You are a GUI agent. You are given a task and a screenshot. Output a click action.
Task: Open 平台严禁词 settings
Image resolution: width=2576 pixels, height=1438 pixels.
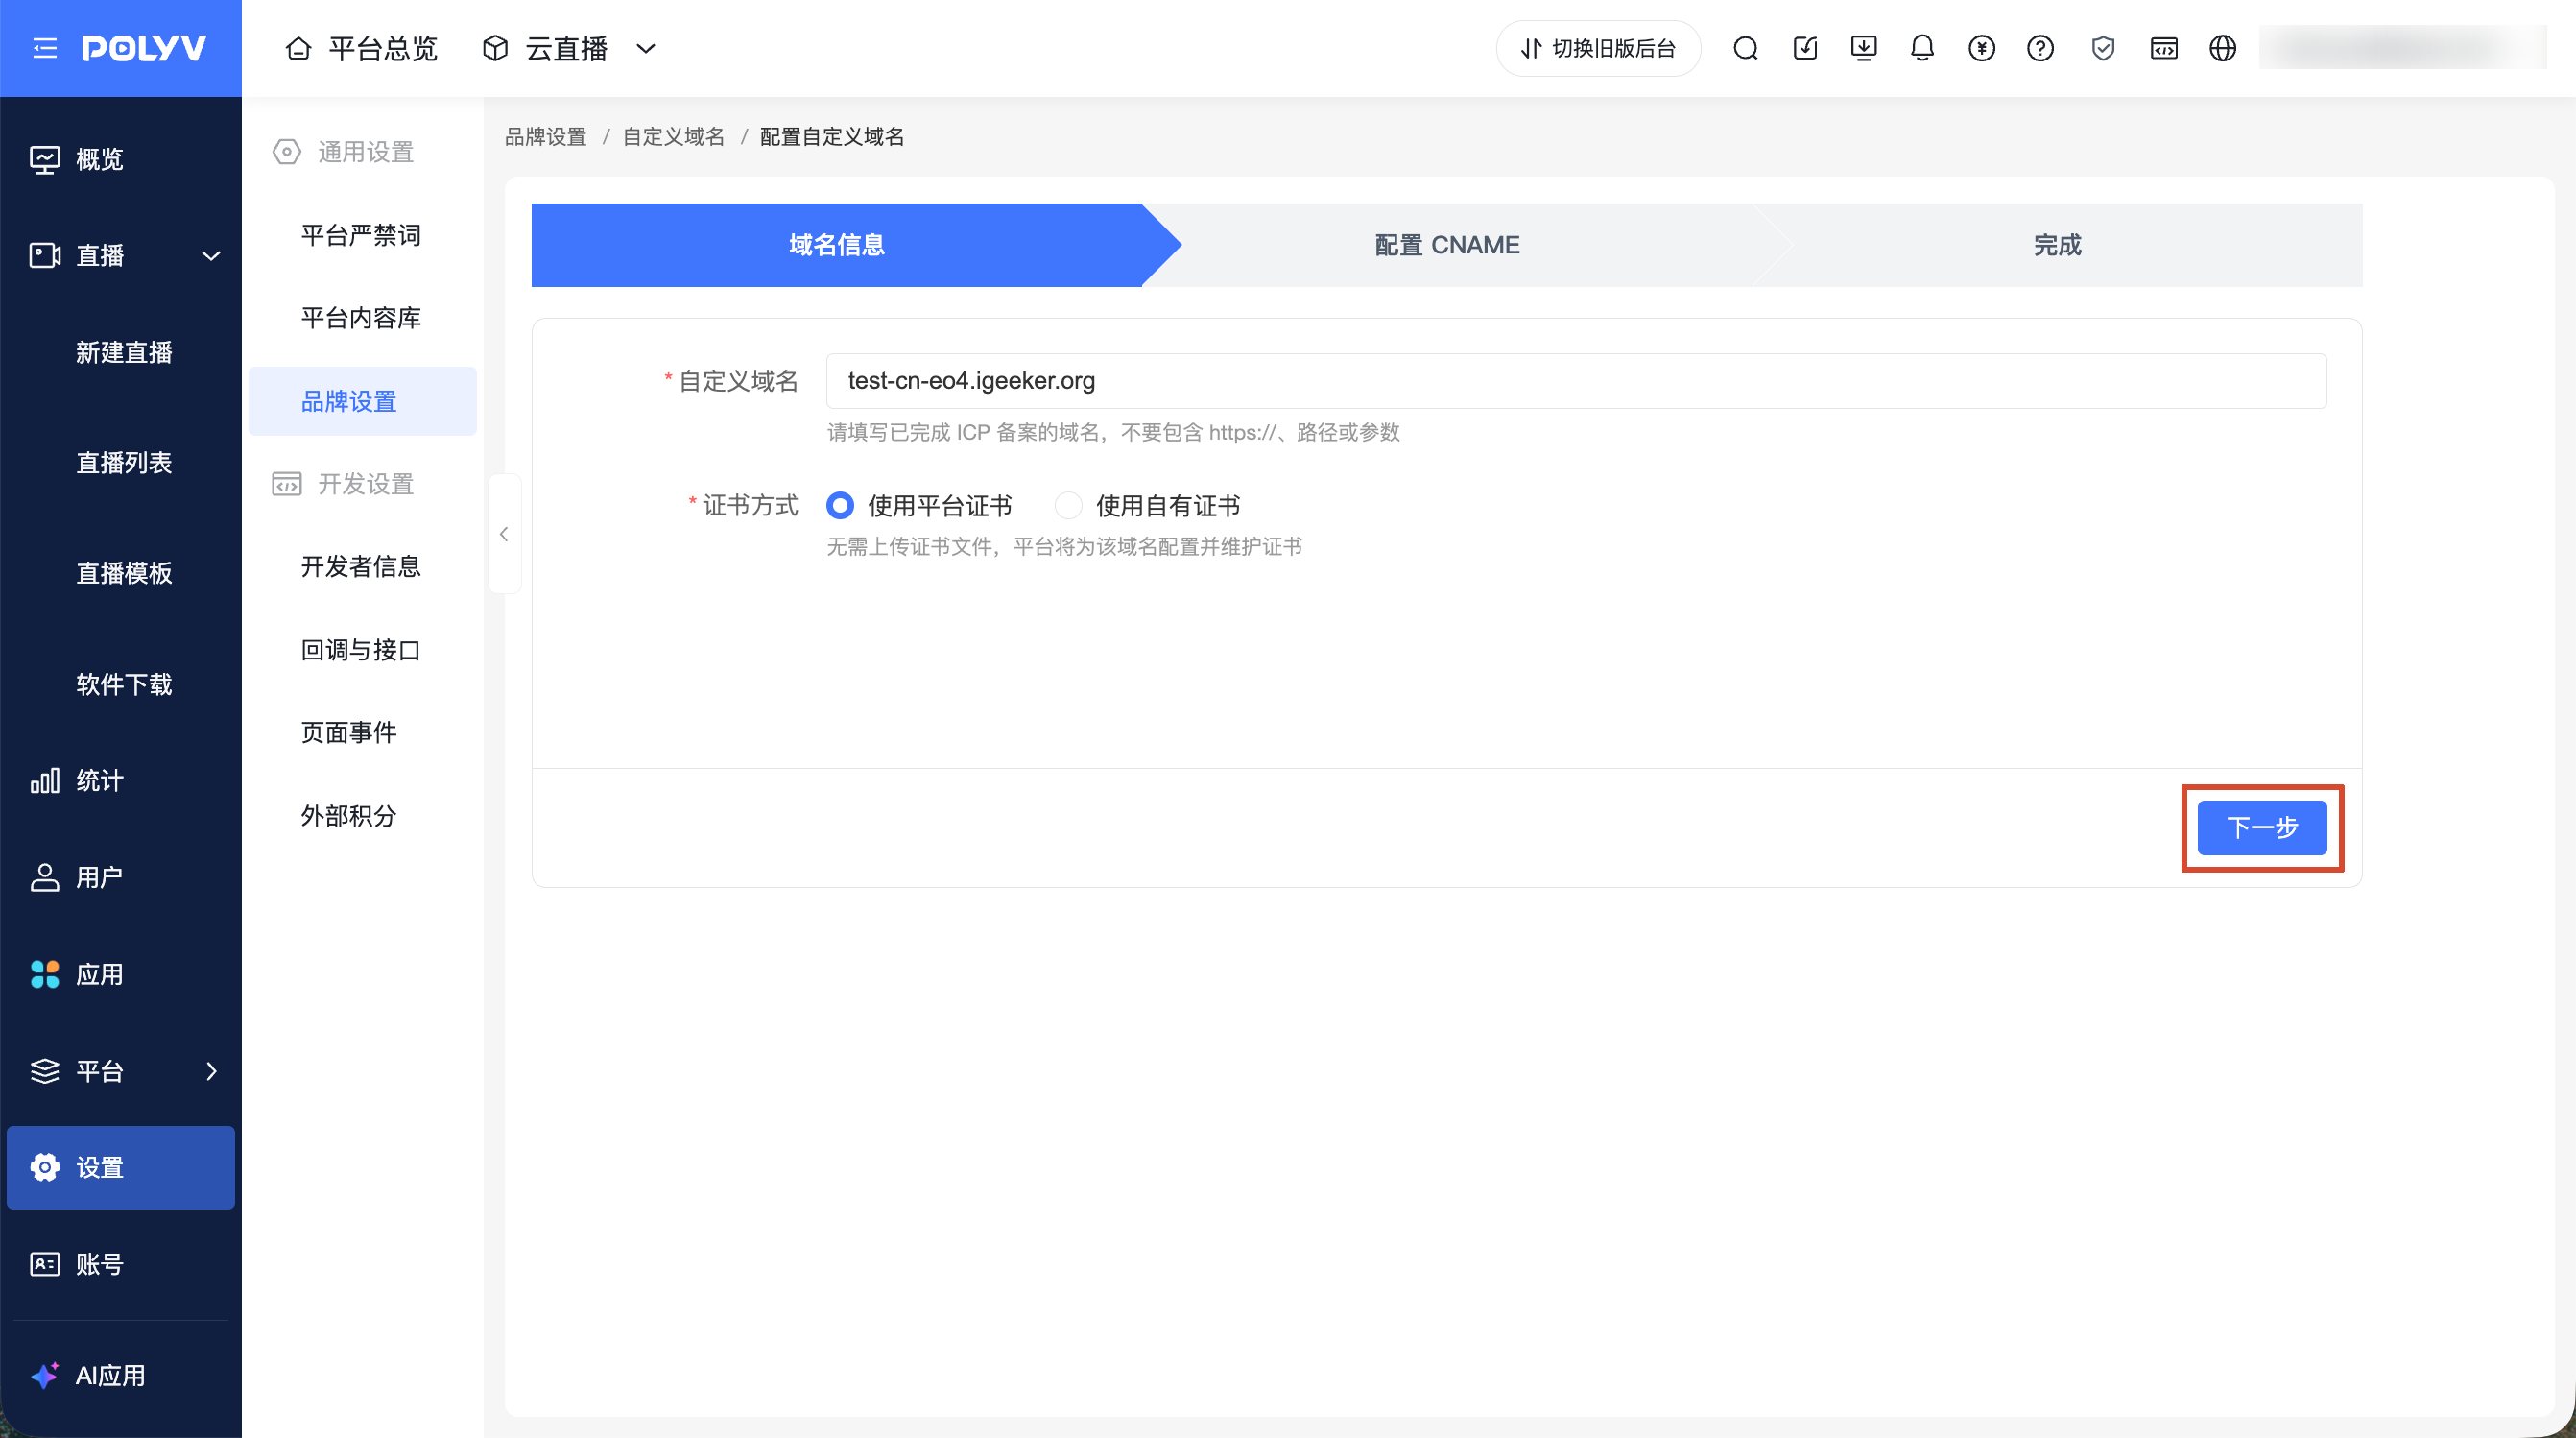(x=362, y=235)
